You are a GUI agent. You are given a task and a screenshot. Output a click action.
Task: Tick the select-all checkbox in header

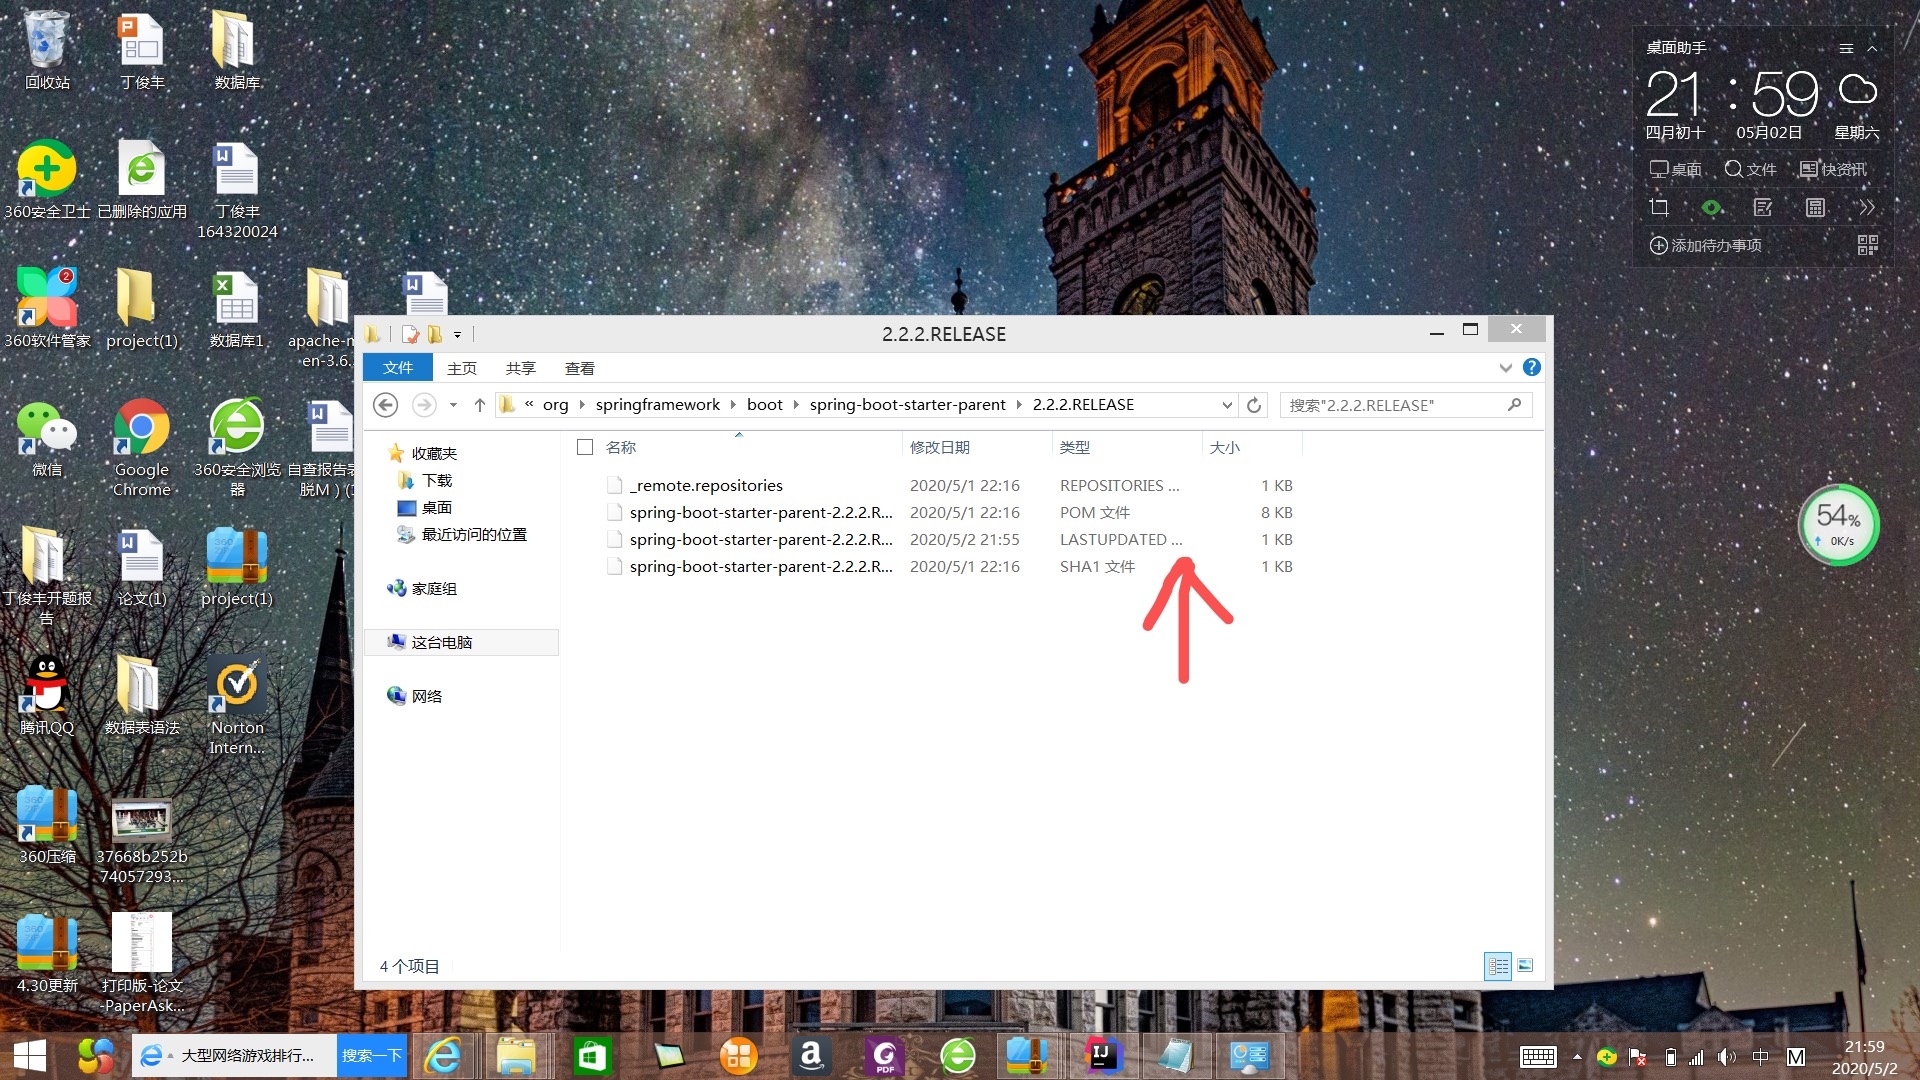coord(585,447)
